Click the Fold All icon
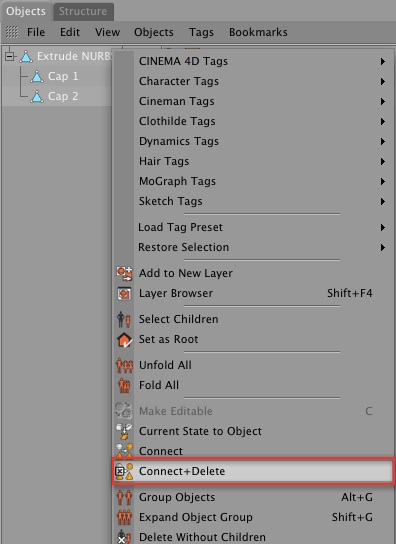Image resolution: width=396 pixels, height=544 pixels. [124, 385]
